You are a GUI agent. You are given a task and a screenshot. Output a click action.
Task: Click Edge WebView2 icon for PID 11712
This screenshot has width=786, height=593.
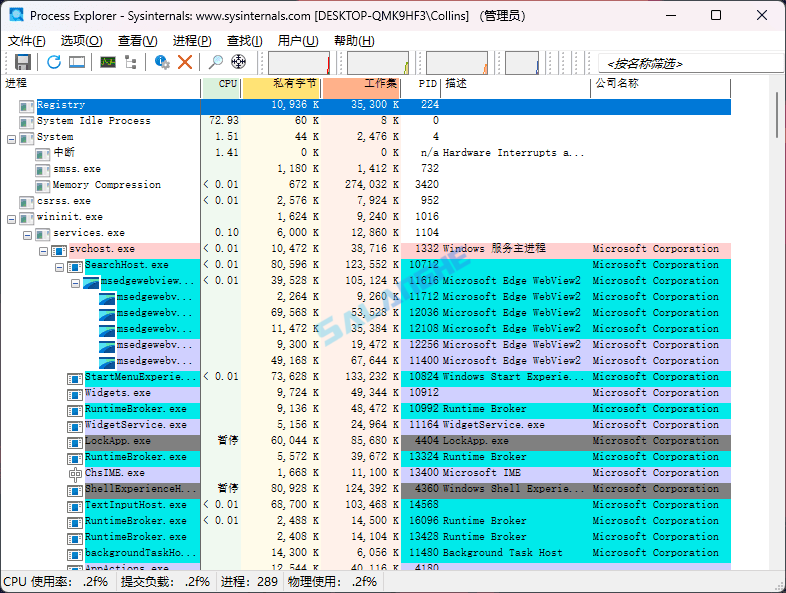pyautogui.click(x=107, y=299)
